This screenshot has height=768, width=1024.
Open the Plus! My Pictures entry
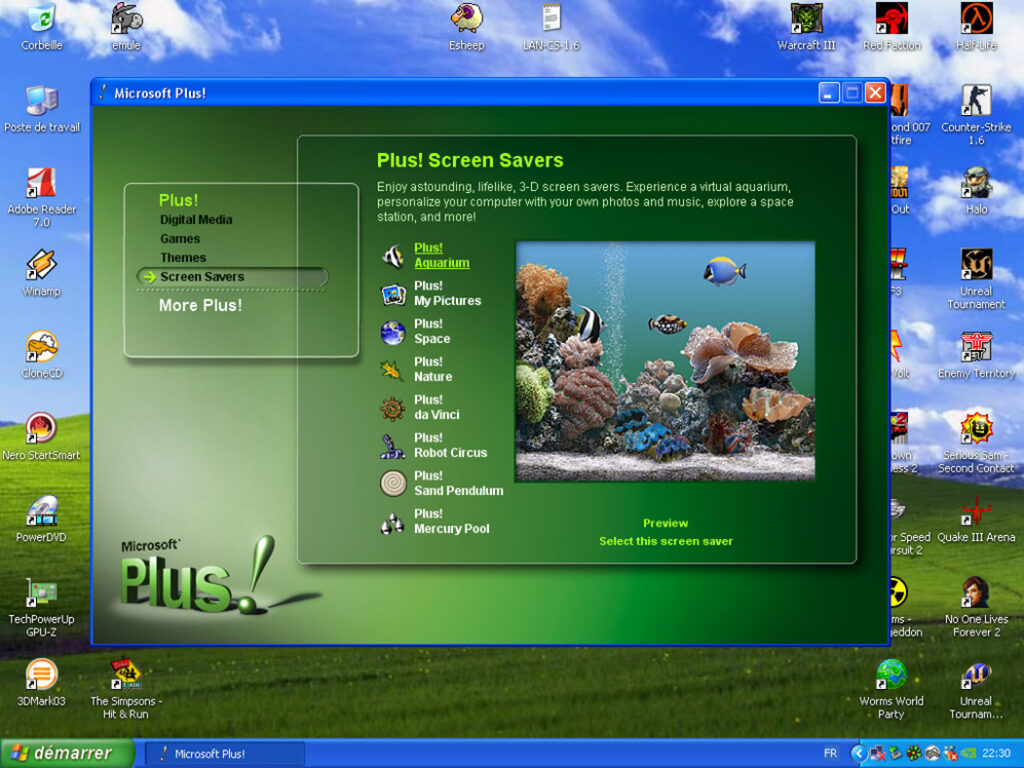click(x=447, y=293)
